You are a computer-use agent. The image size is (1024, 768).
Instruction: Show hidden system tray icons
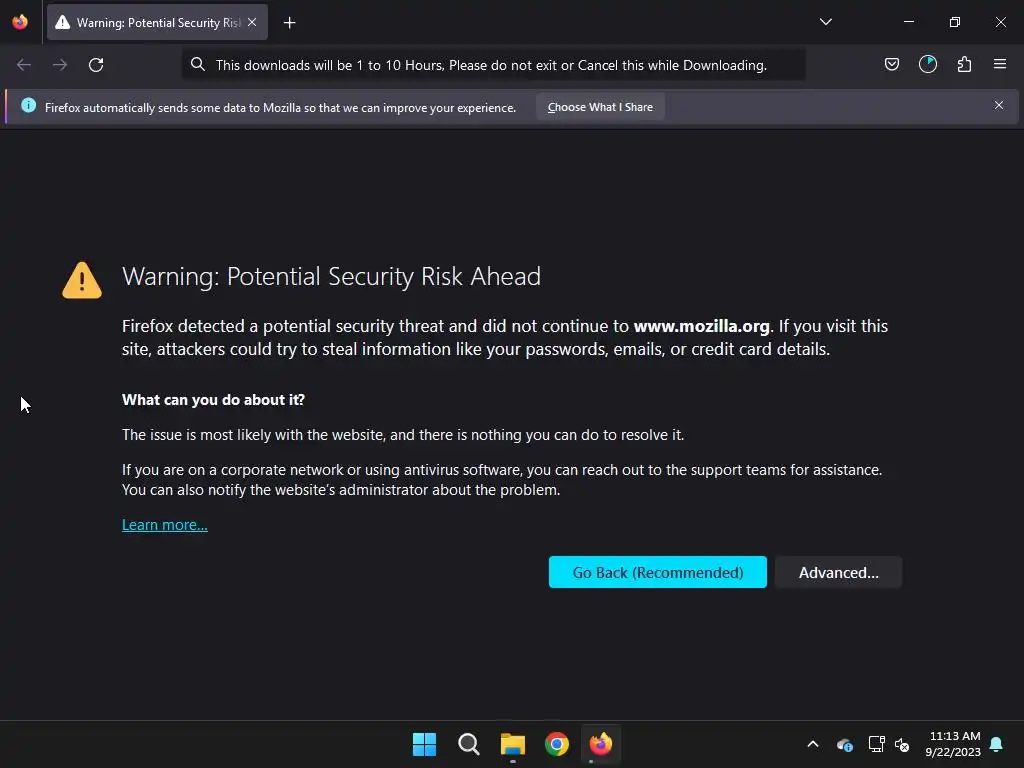813,744
